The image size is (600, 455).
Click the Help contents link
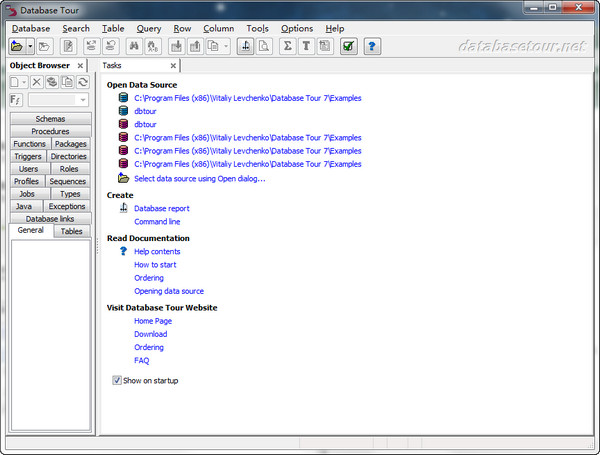click(x=157, y=251)
